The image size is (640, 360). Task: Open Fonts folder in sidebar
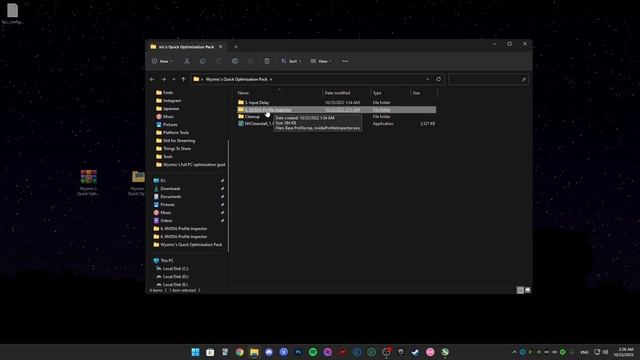[164, 93]
